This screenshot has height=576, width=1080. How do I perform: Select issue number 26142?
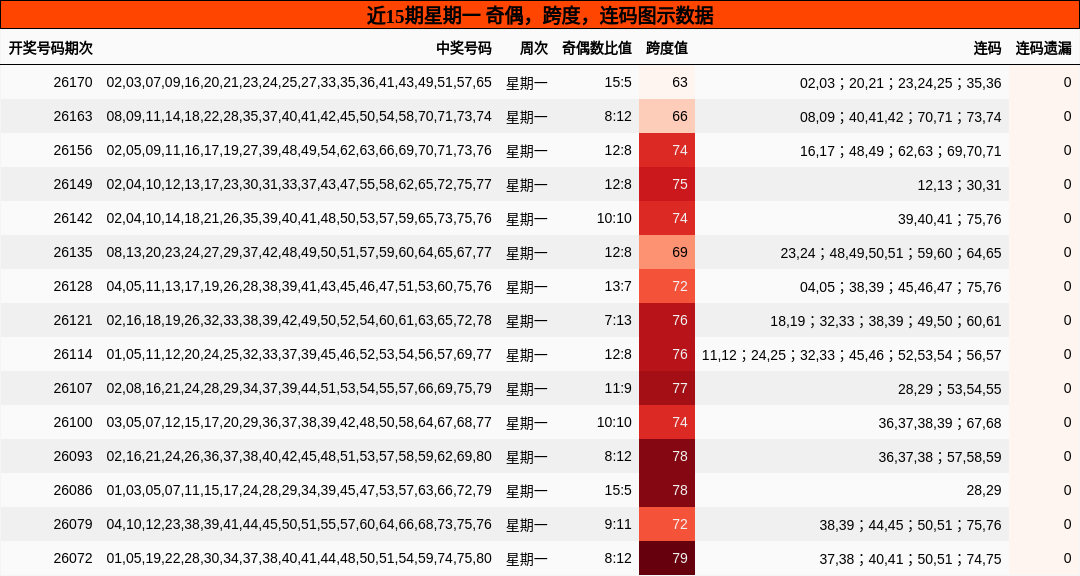click(73, 218)
